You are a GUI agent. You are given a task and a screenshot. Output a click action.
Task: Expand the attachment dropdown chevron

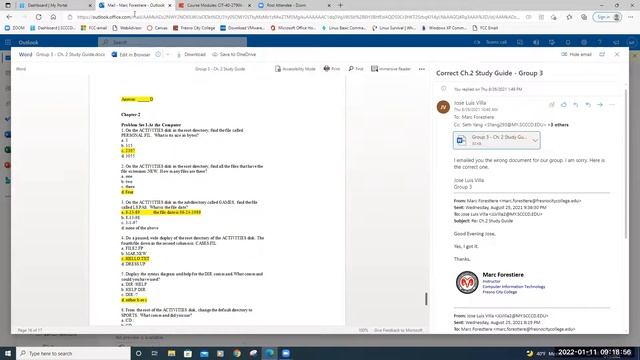pyautogui.click(x=535, y=140)
